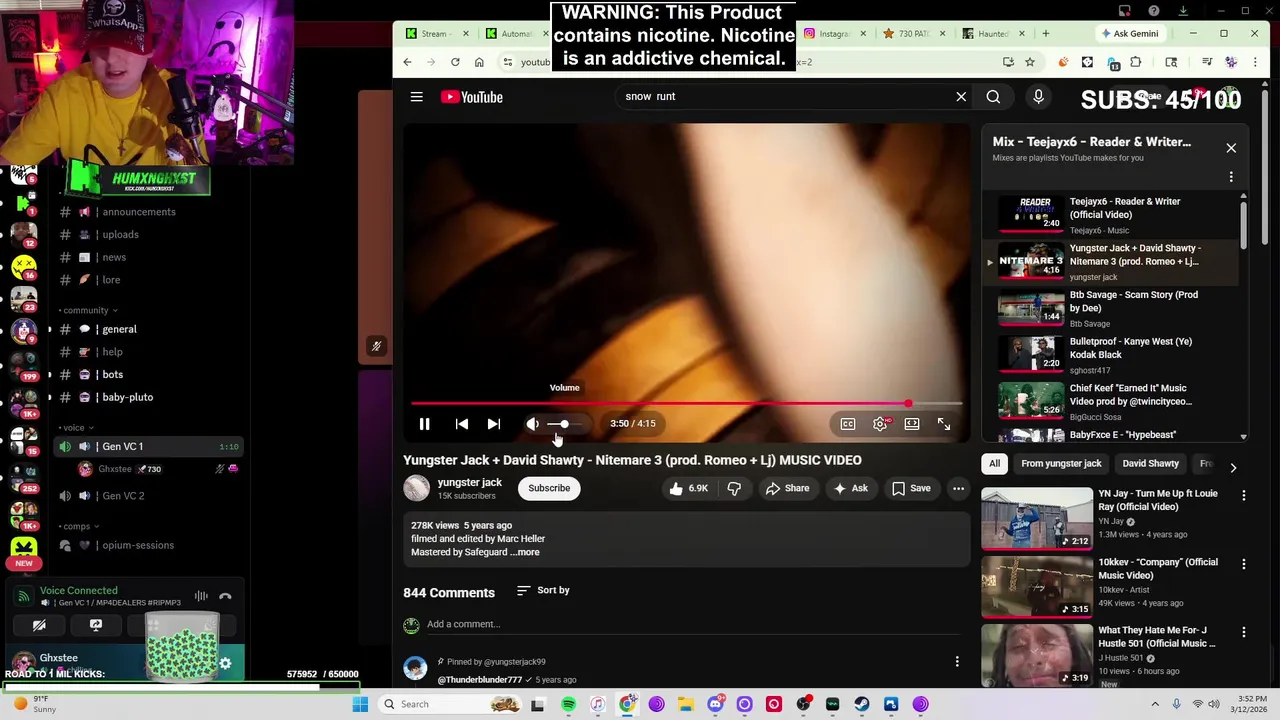Bookmark this page with star icon
The image size is (1280, 720).
point(1030,62)
